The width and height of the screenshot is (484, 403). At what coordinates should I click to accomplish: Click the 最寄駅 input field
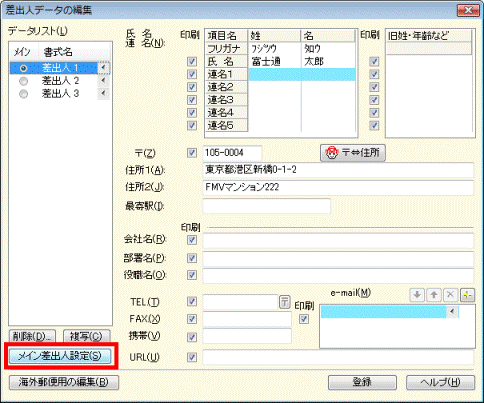coord(267,206)
